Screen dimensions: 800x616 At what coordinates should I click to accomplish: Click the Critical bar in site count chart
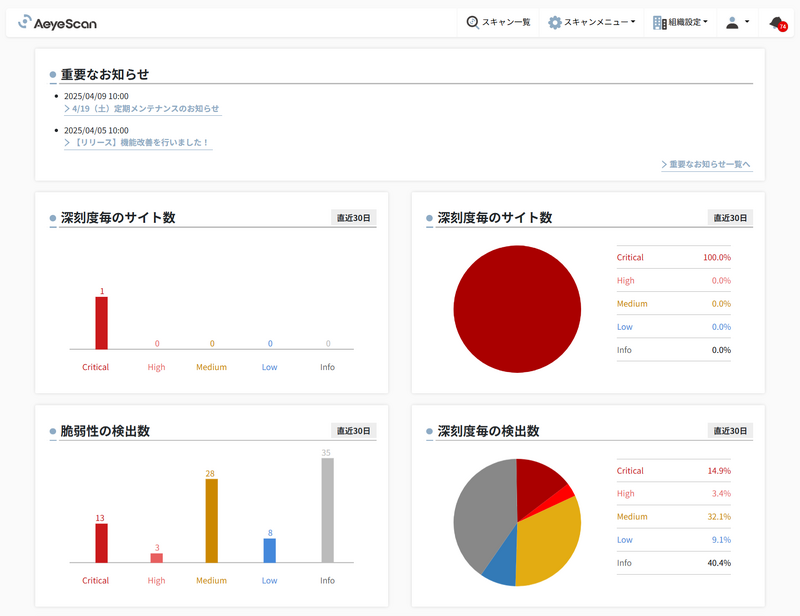(101, 322)
